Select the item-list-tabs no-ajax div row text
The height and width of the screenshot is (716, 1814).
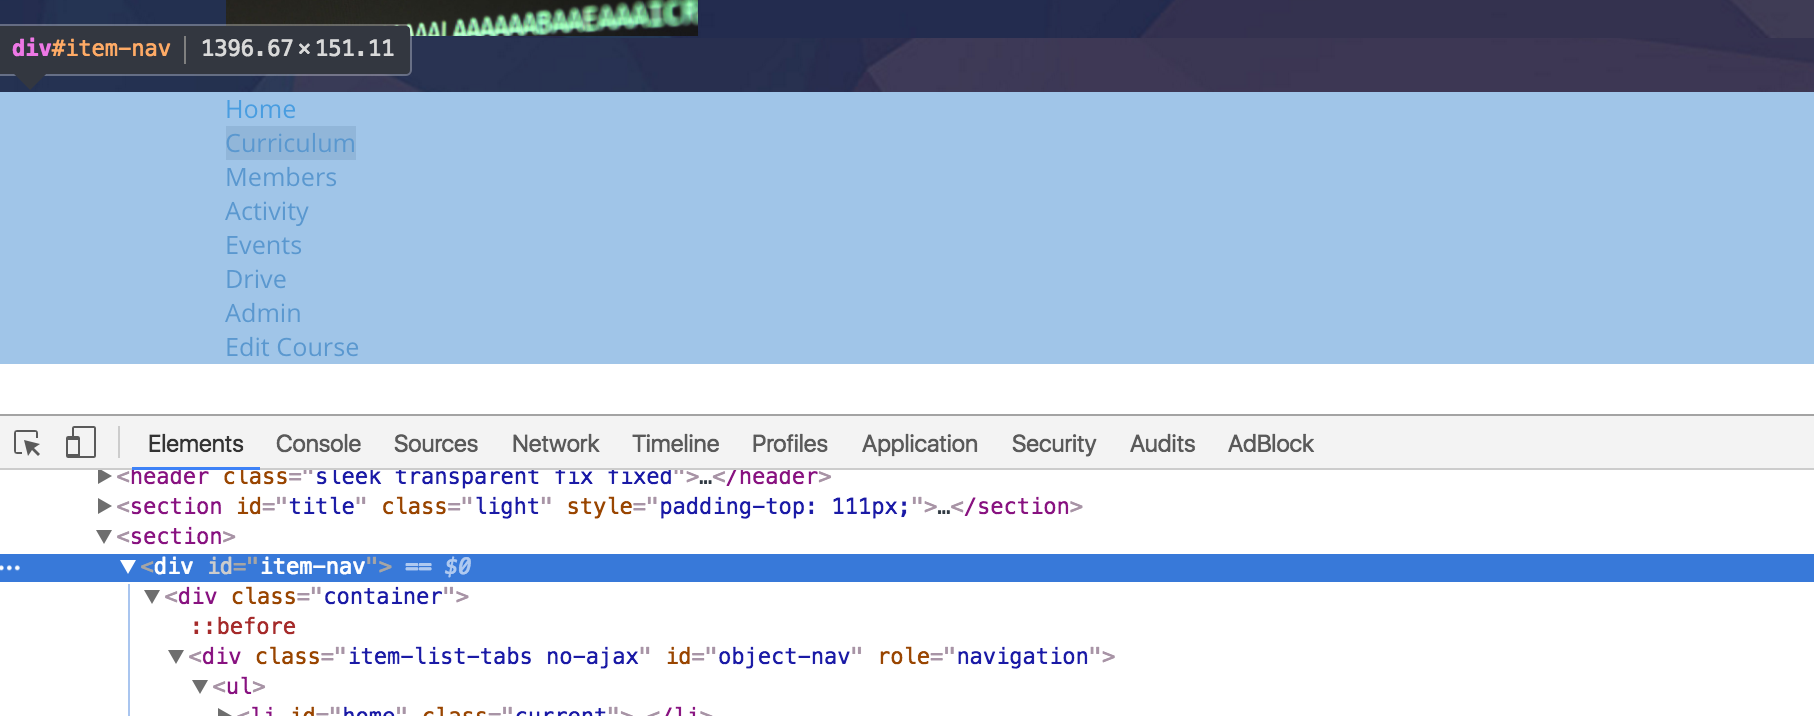point(652,656)
